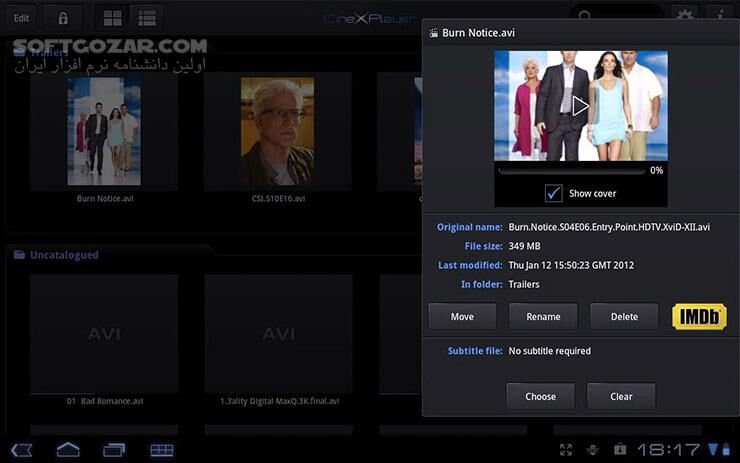Open the 01 Bad Romance.avi item

[x=104, y=334]
